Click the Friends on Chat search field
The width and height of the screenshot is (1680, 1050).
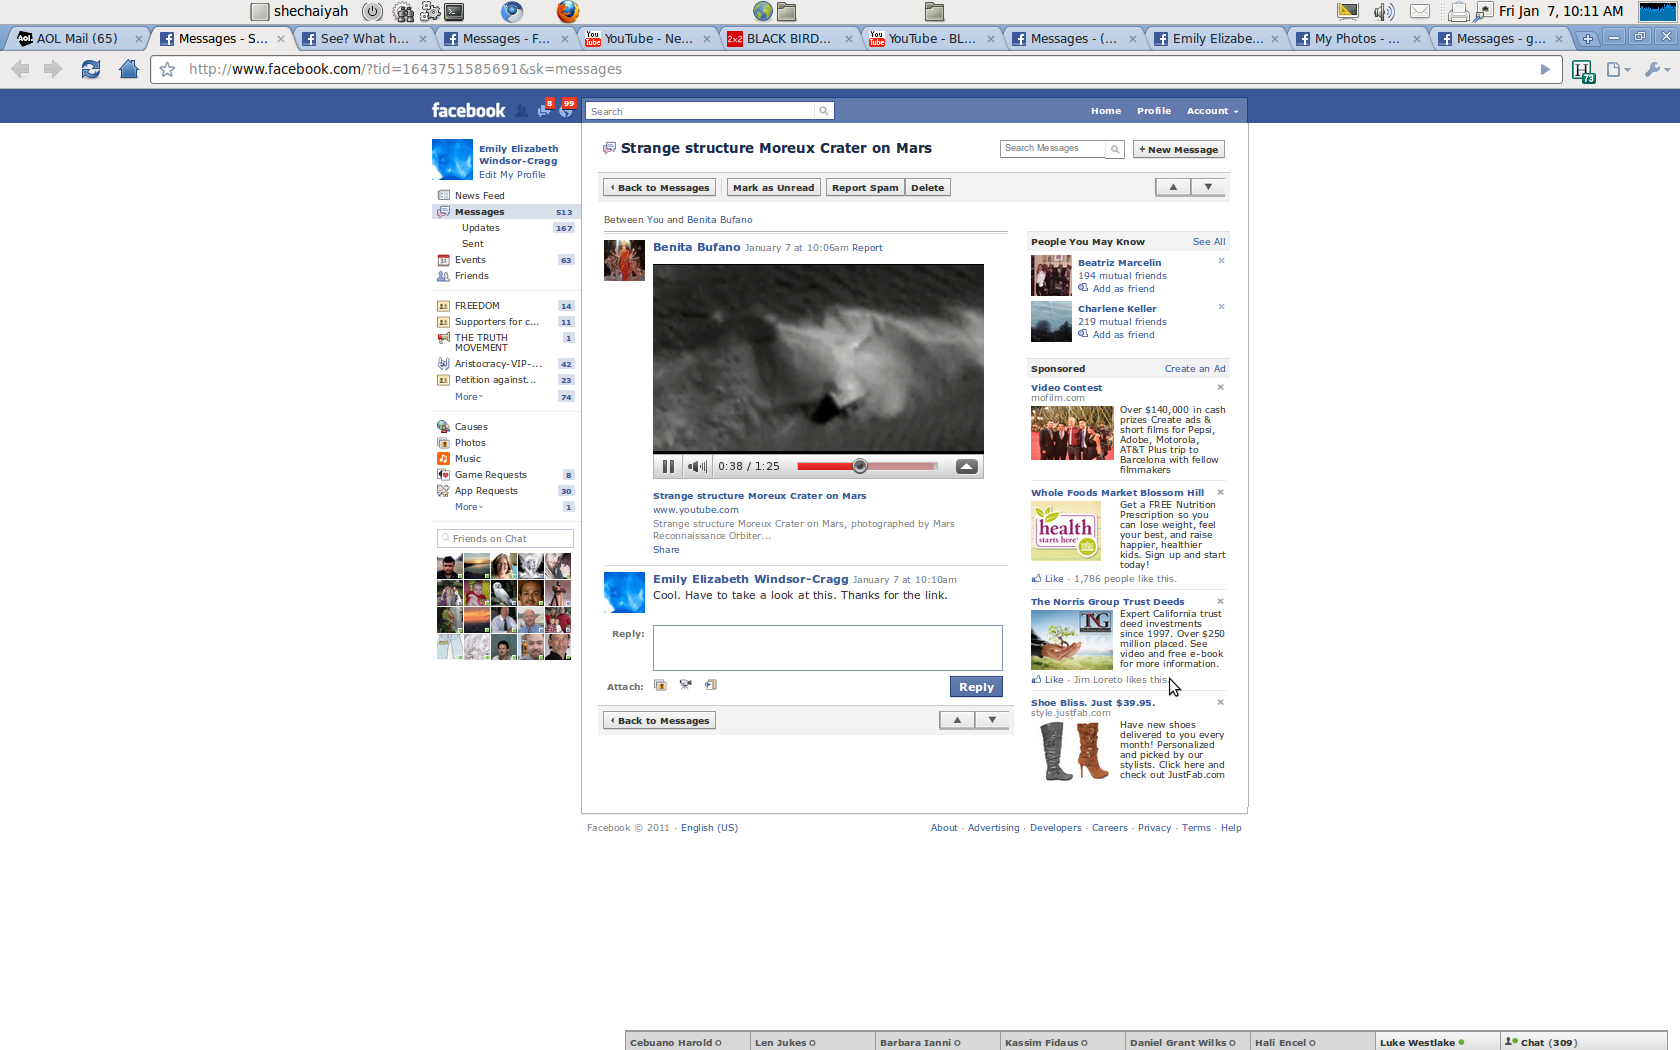(505, 538)
